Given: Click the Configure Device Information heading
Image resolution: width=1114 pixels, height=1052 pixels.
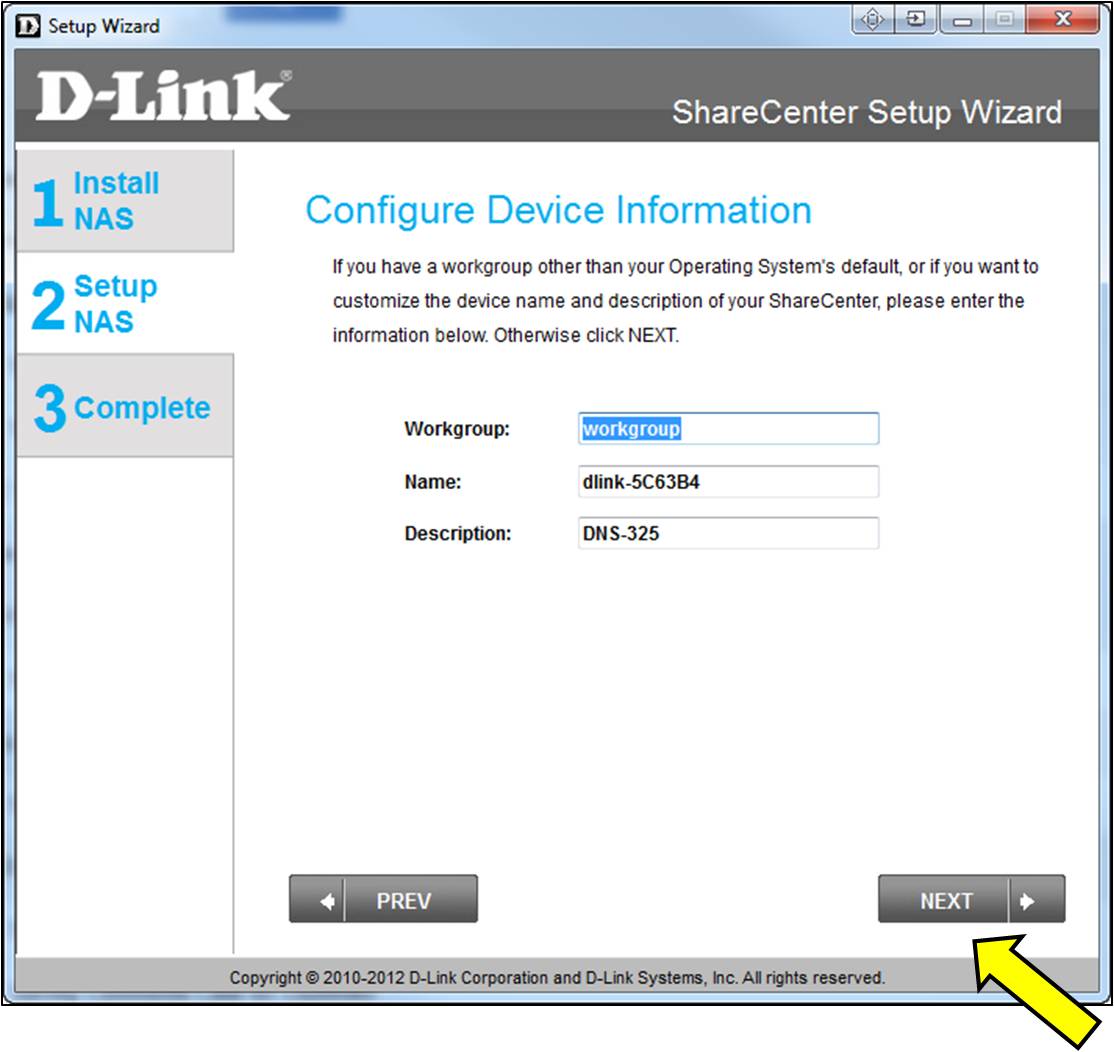Looking at the screenshot, I should [558, 210].
